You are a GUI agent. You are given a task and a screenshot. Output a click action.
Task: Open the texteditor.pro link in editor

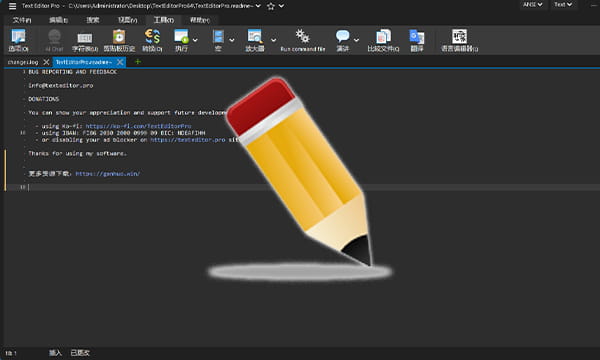188,140
